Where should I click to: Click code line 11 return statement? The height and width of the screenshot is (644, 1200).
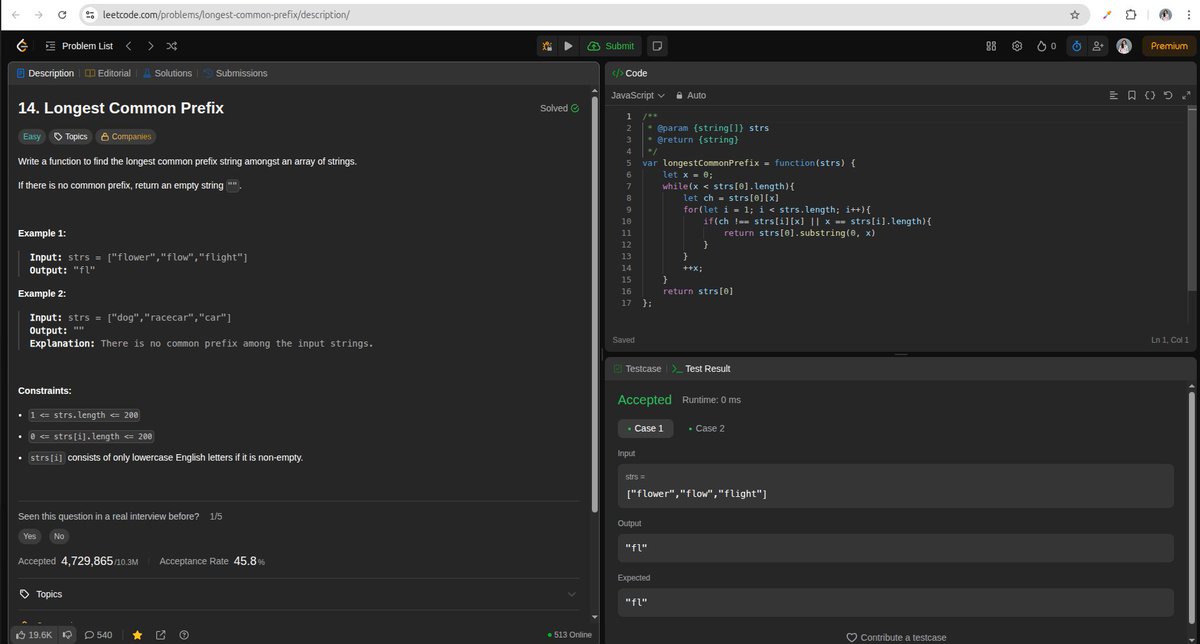(x=800, y=232)
